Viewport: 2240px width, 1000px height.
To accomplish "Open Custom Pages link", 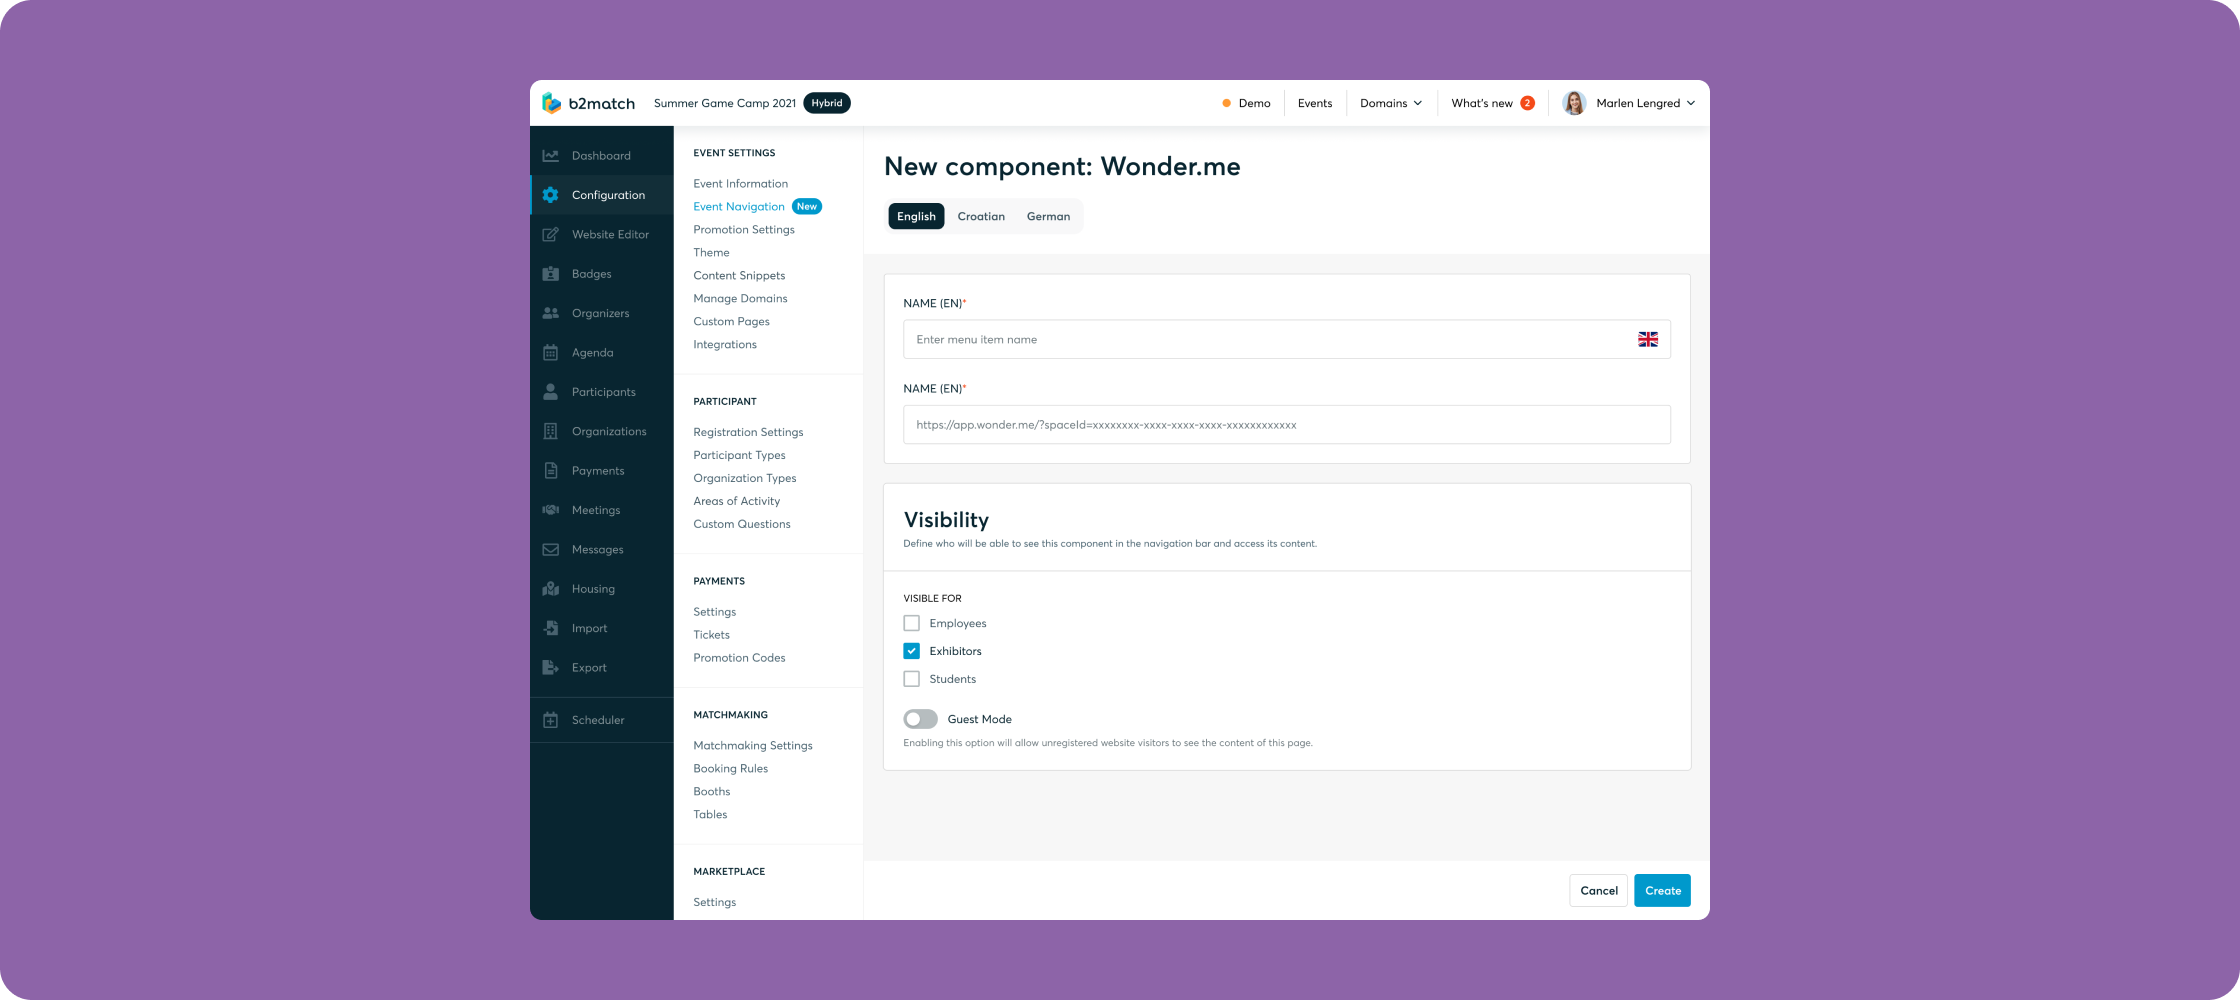I will (x=731, y=322).
